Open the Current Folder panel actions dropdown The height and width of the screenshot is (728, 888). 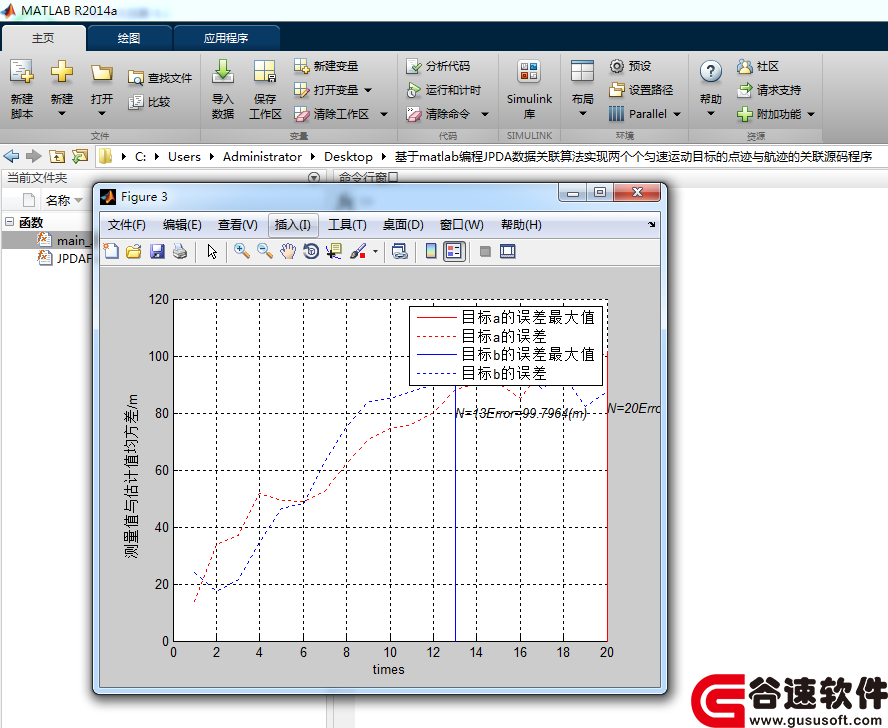(x=313, y=178)
